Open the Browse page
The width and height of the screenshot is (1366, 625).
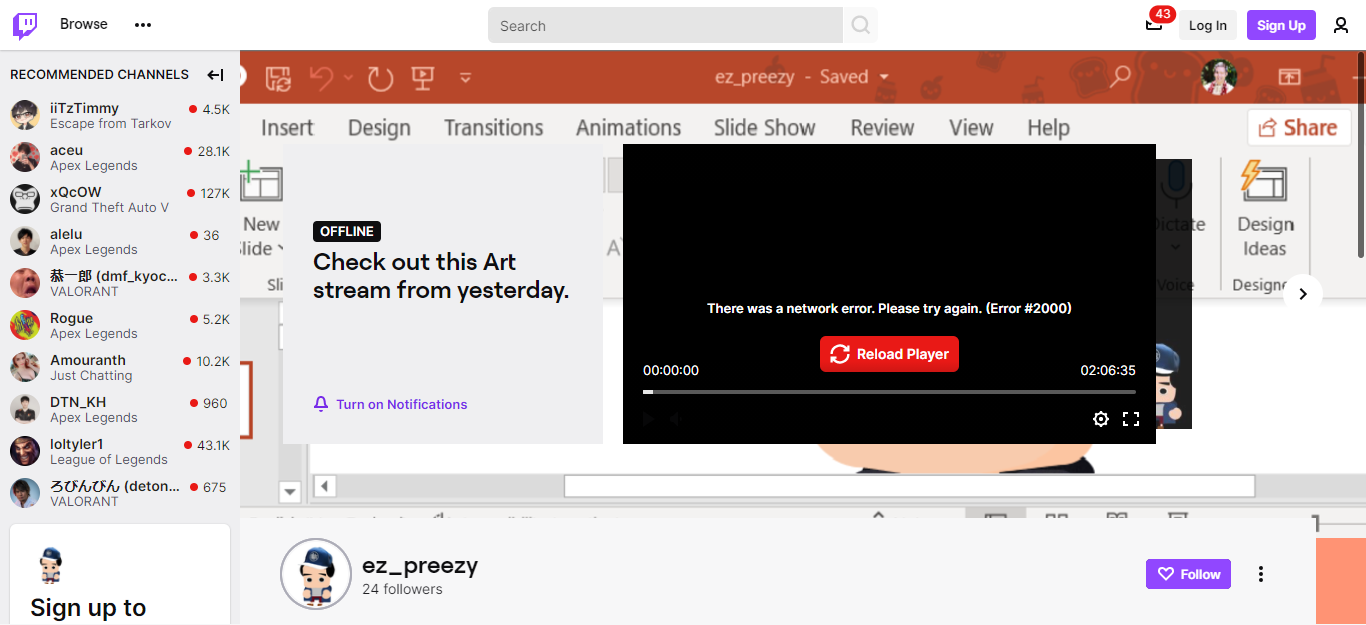84,24
